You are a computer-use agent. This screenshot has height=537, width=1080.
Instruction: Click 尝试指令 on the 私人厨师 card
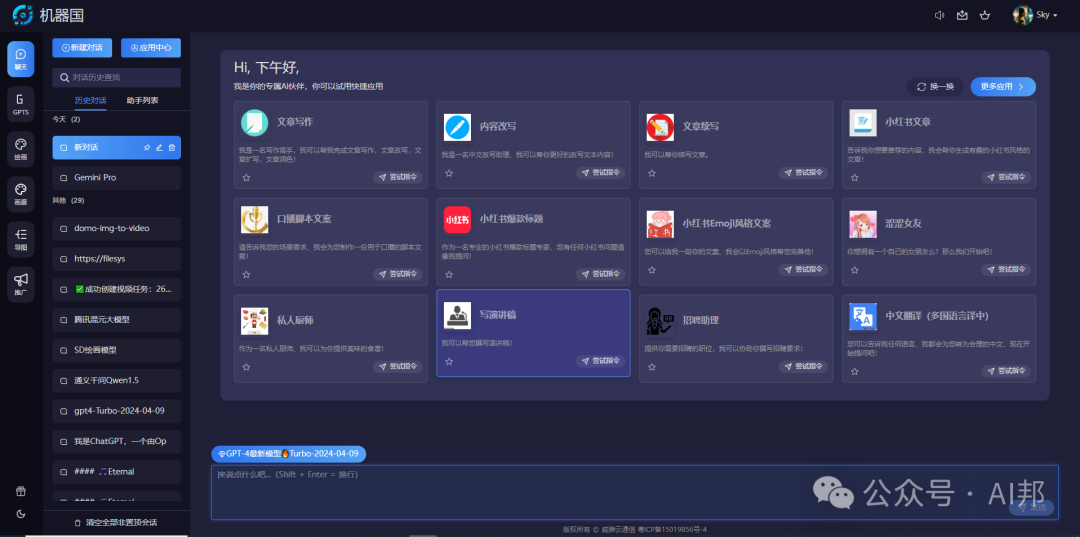tap(397, 366)
